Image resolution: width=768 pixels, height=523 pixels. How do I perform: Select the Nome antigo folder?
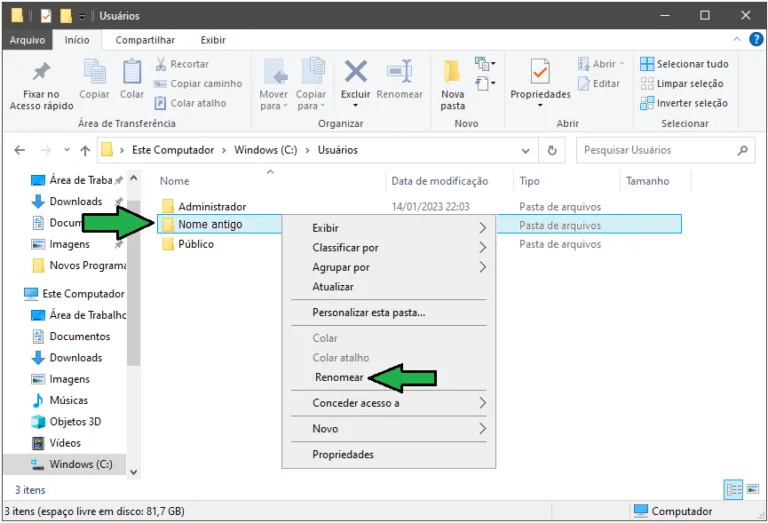tap(210, 225)
